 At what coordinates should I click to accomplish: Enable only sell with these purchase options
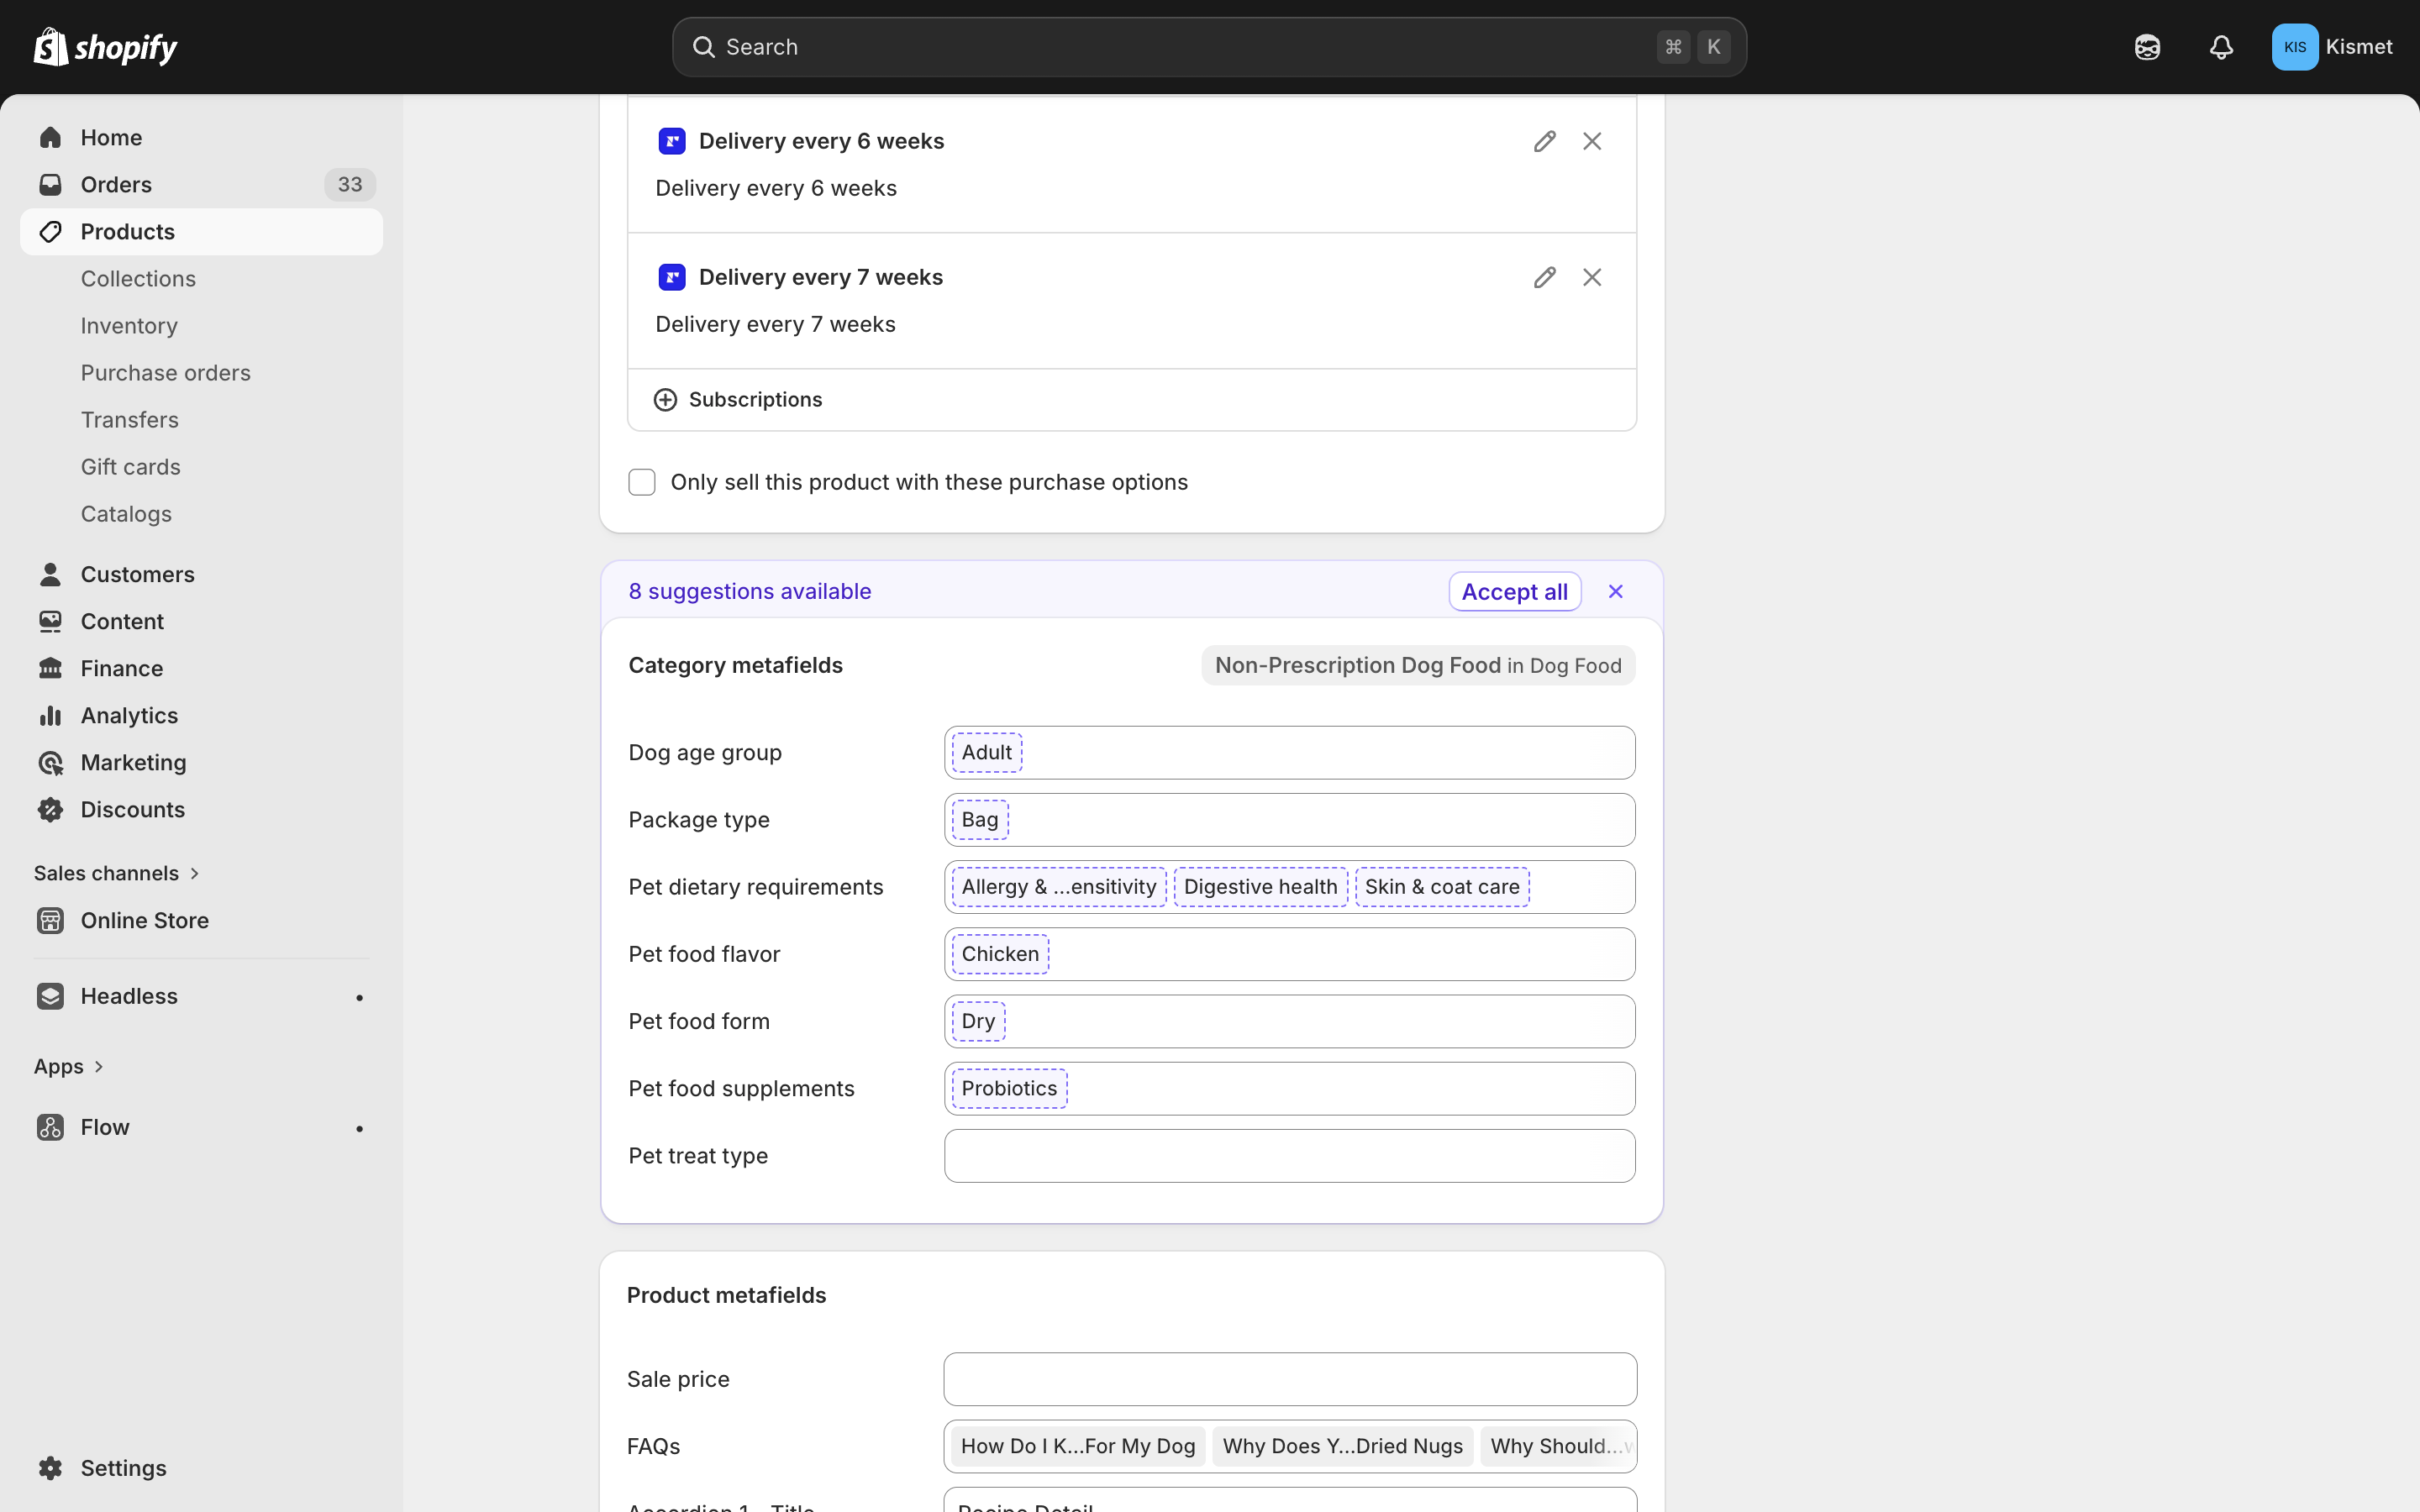click(641, 481)
